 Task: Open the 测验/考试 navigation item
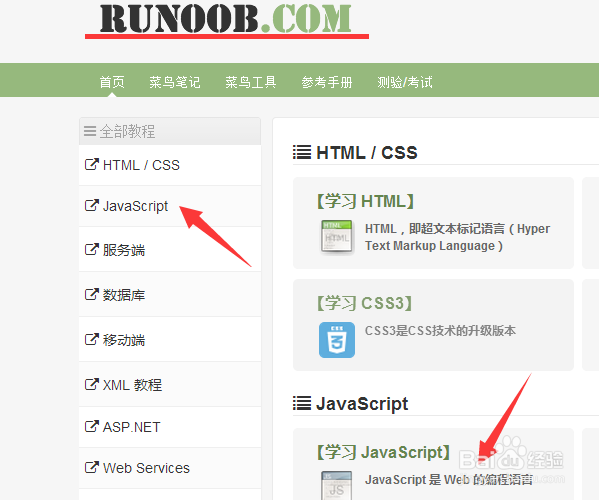click(405, 82)
